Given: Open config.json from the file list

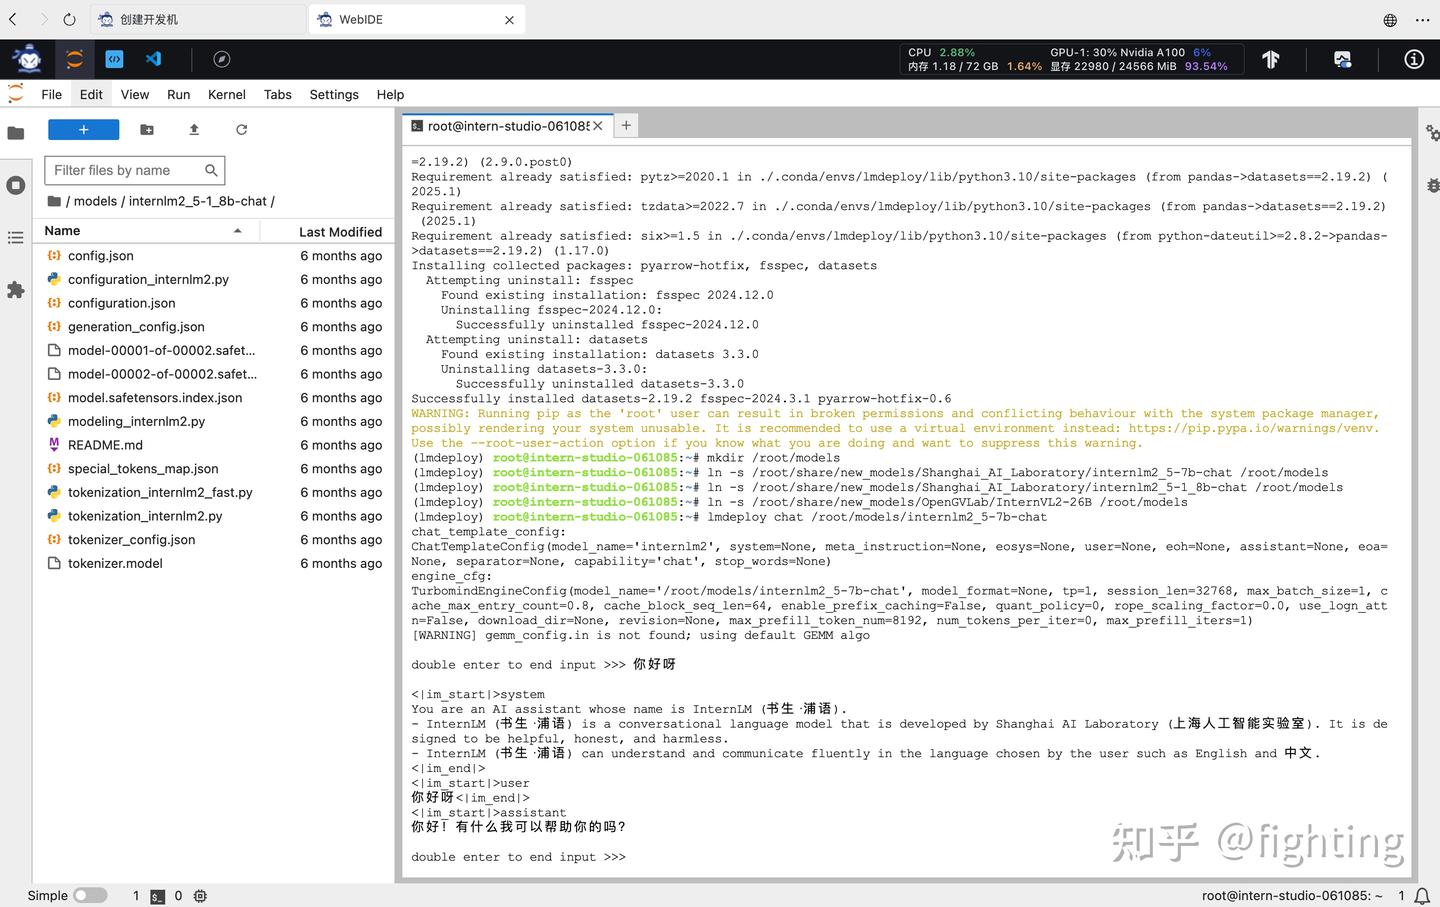Looking at the screenshot, I should point(100,255).
